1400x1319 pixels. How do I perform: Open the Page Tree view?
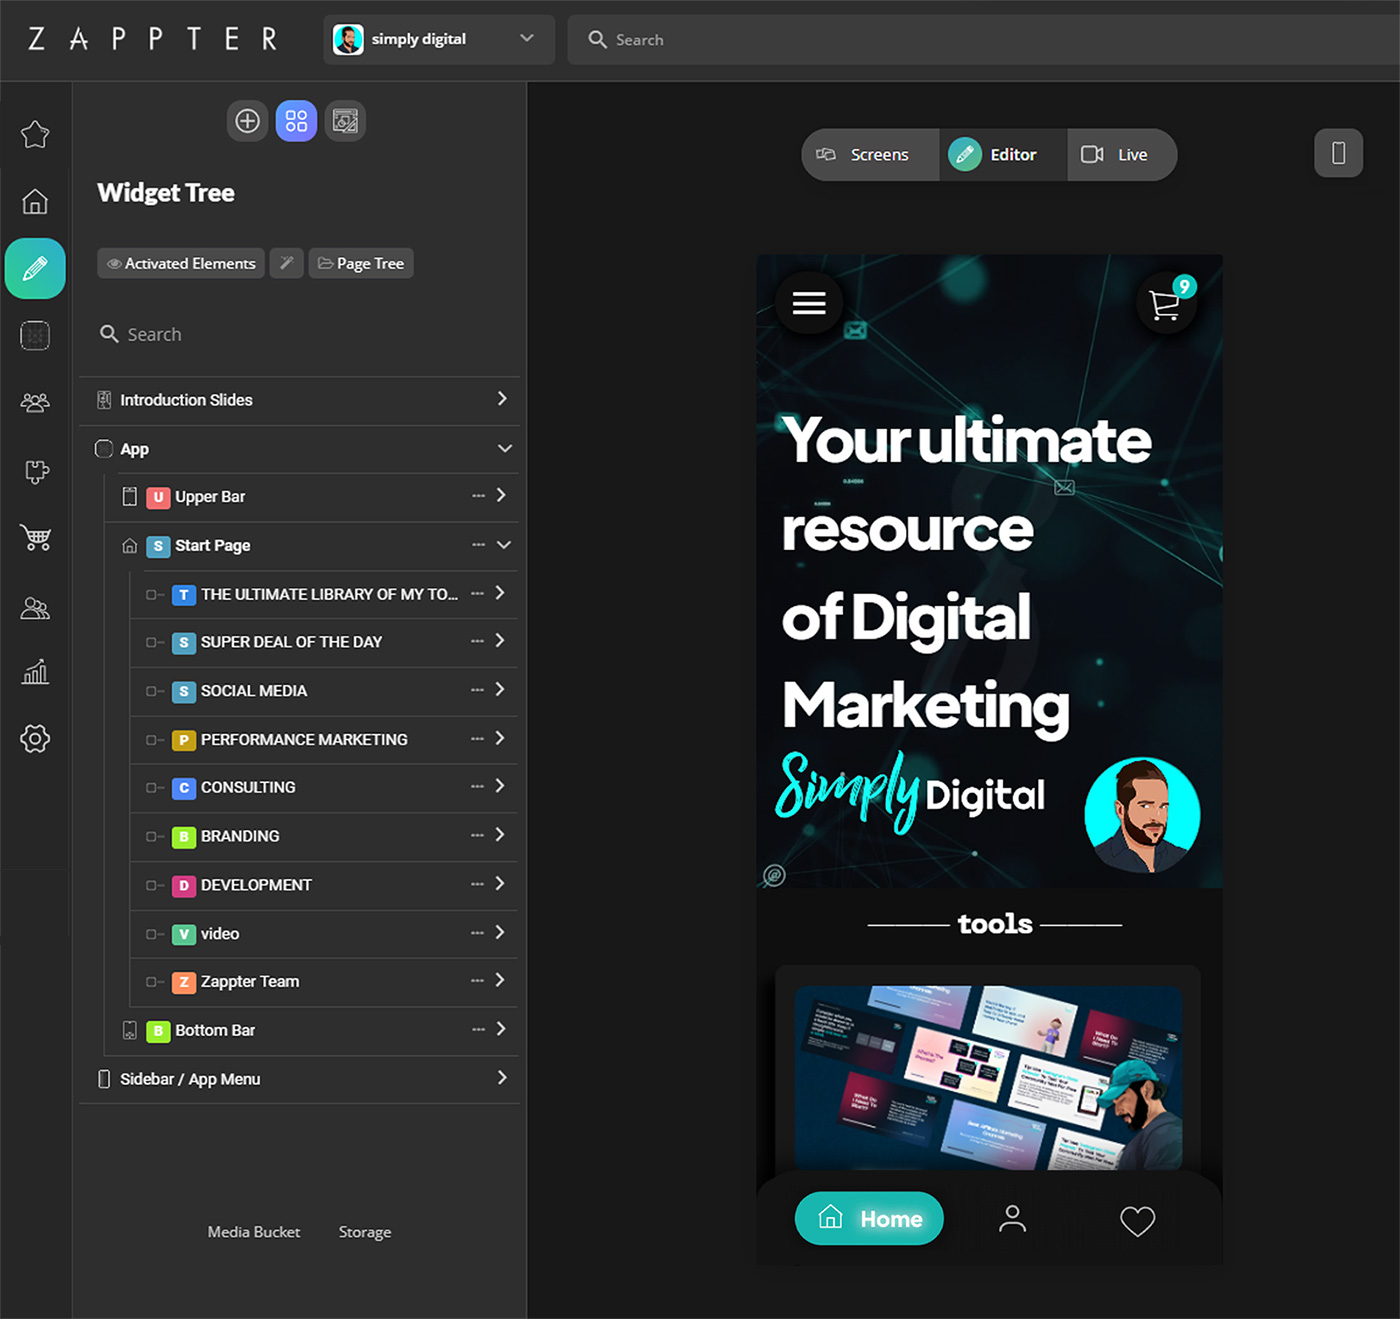click(x=361, y=263)
